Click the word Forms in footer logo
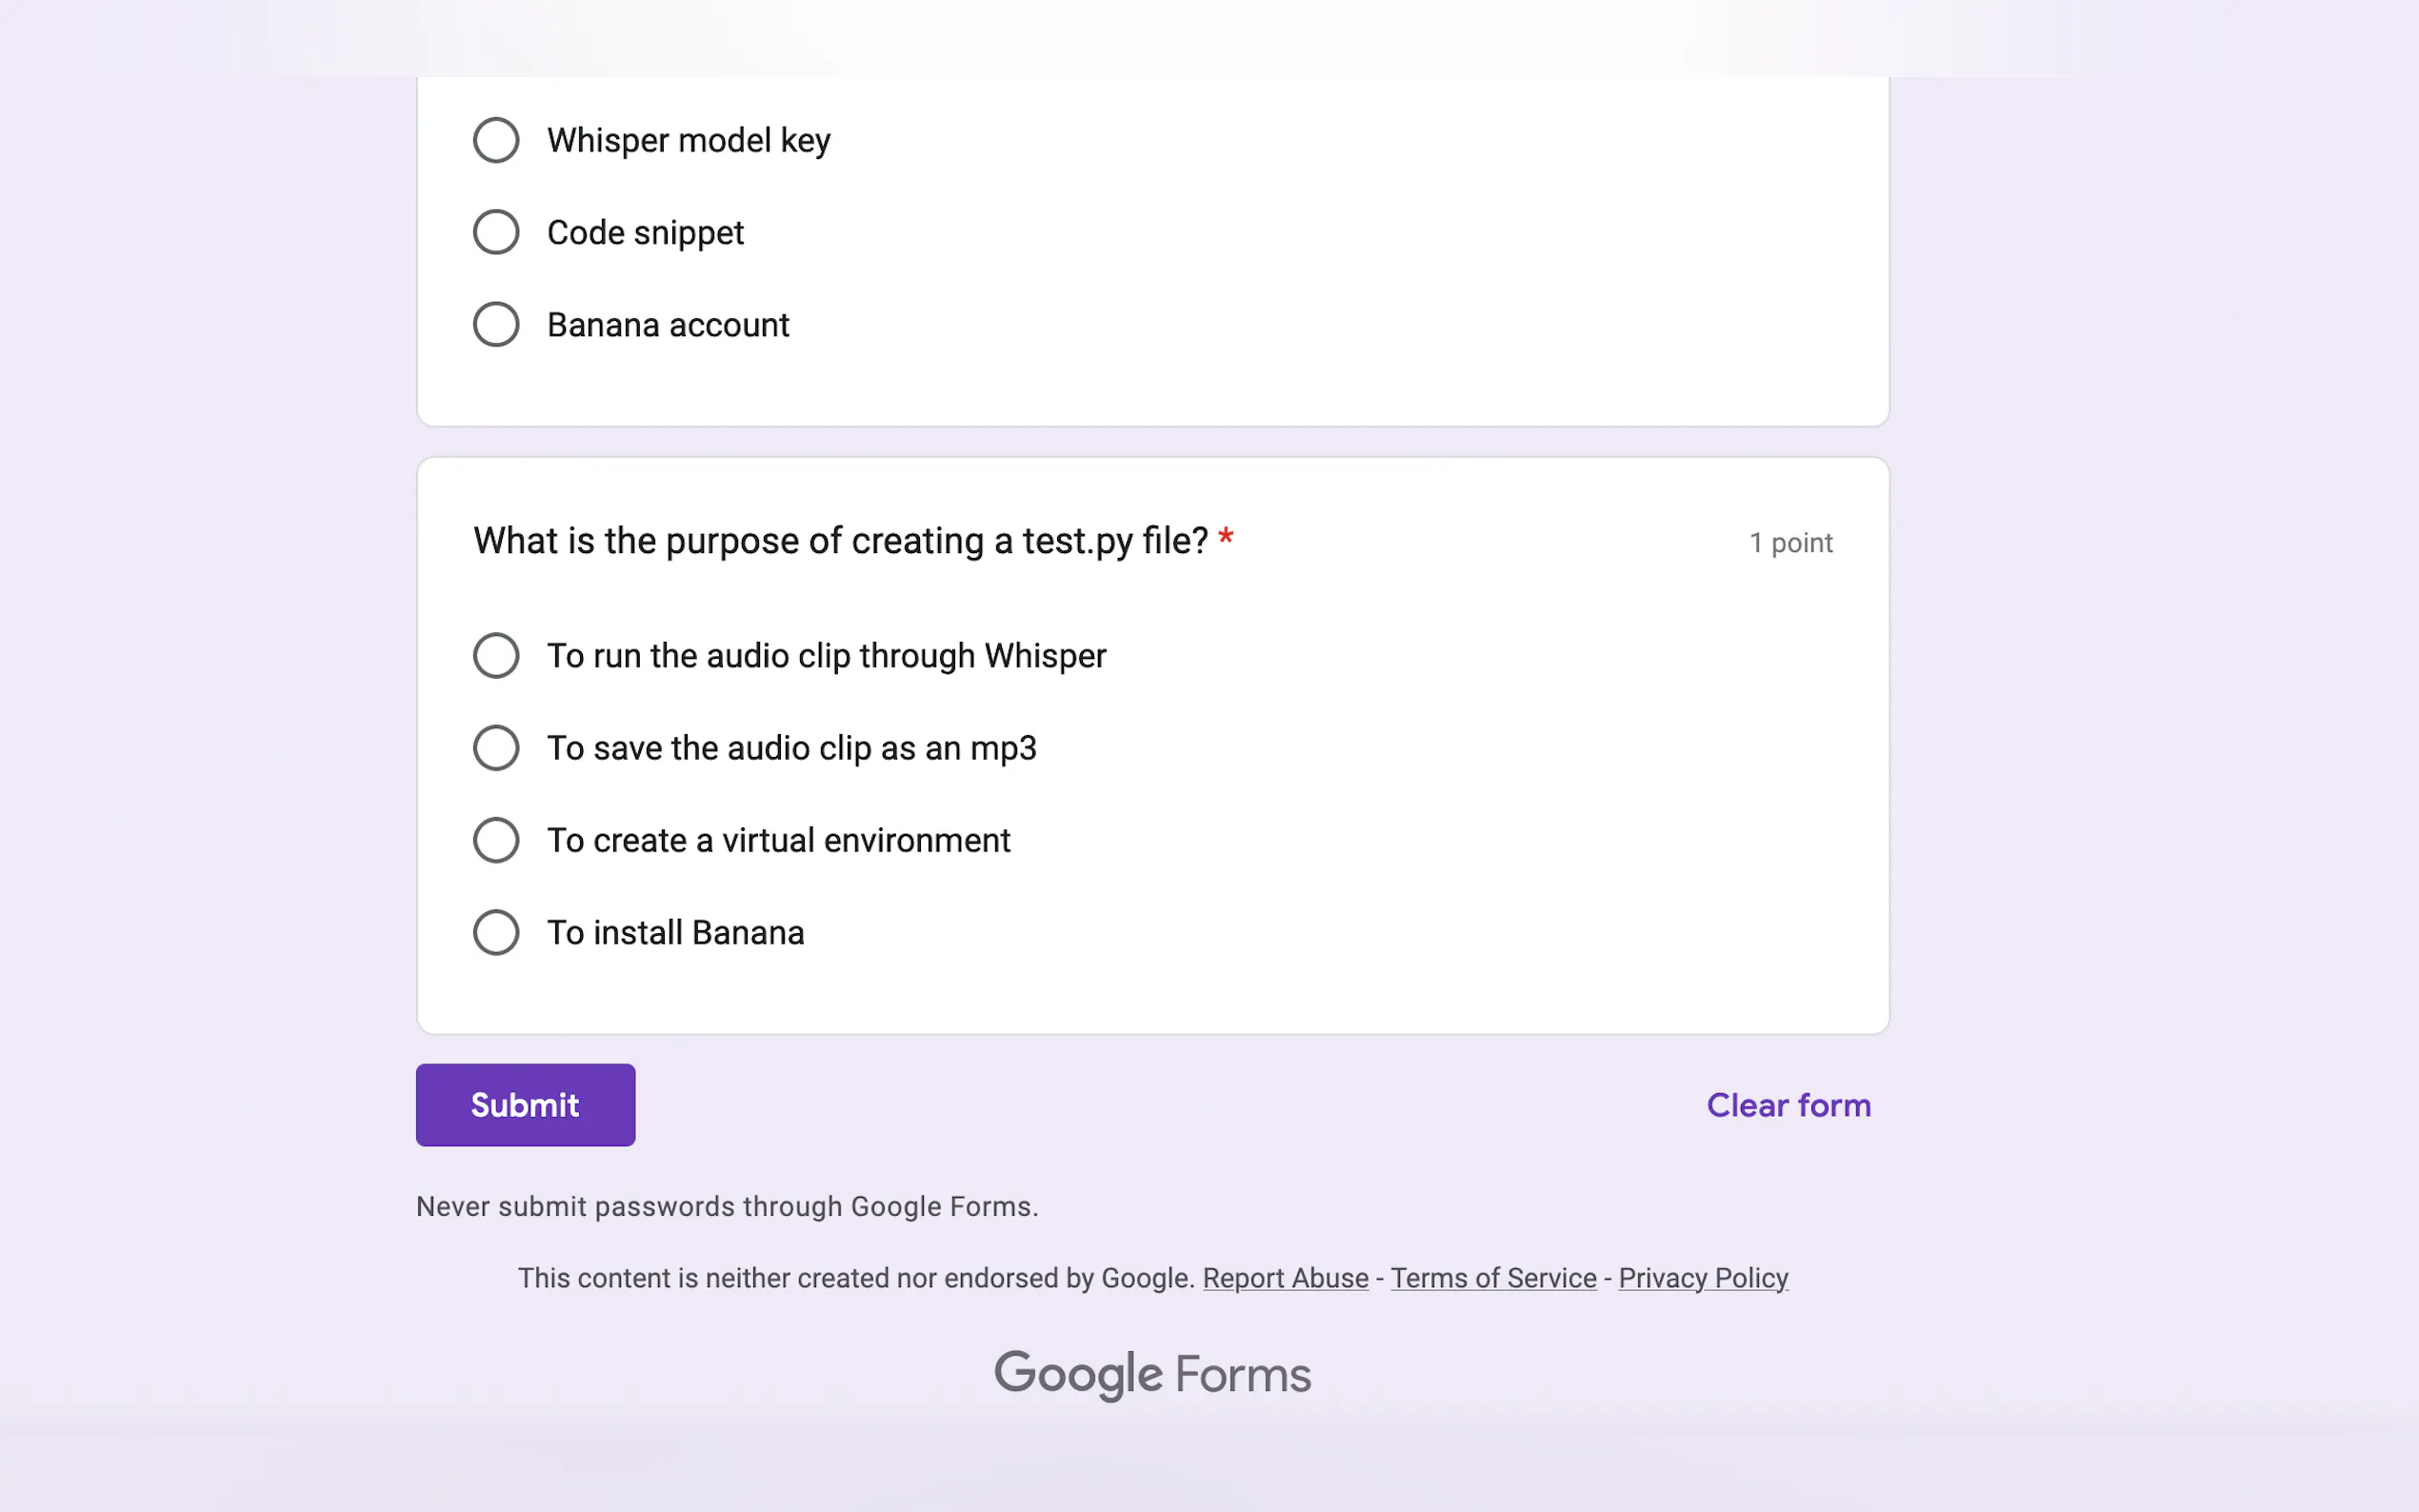 pos(1243,1375)
